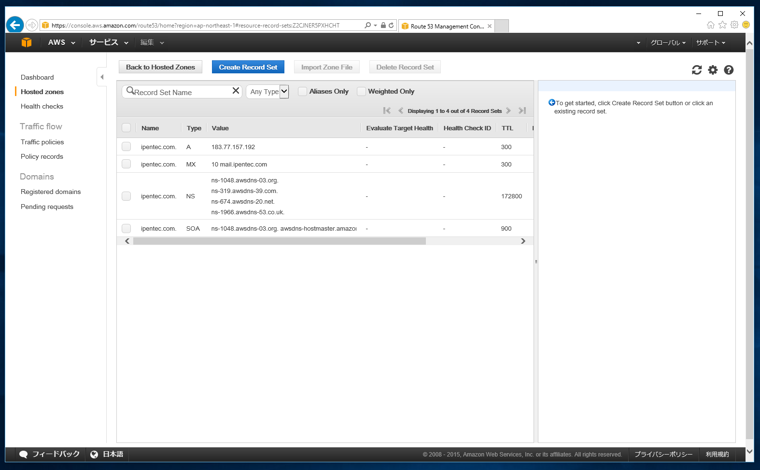Go to previous page of record sets
This screenshot has height=470, width=760.
point(400,110)
